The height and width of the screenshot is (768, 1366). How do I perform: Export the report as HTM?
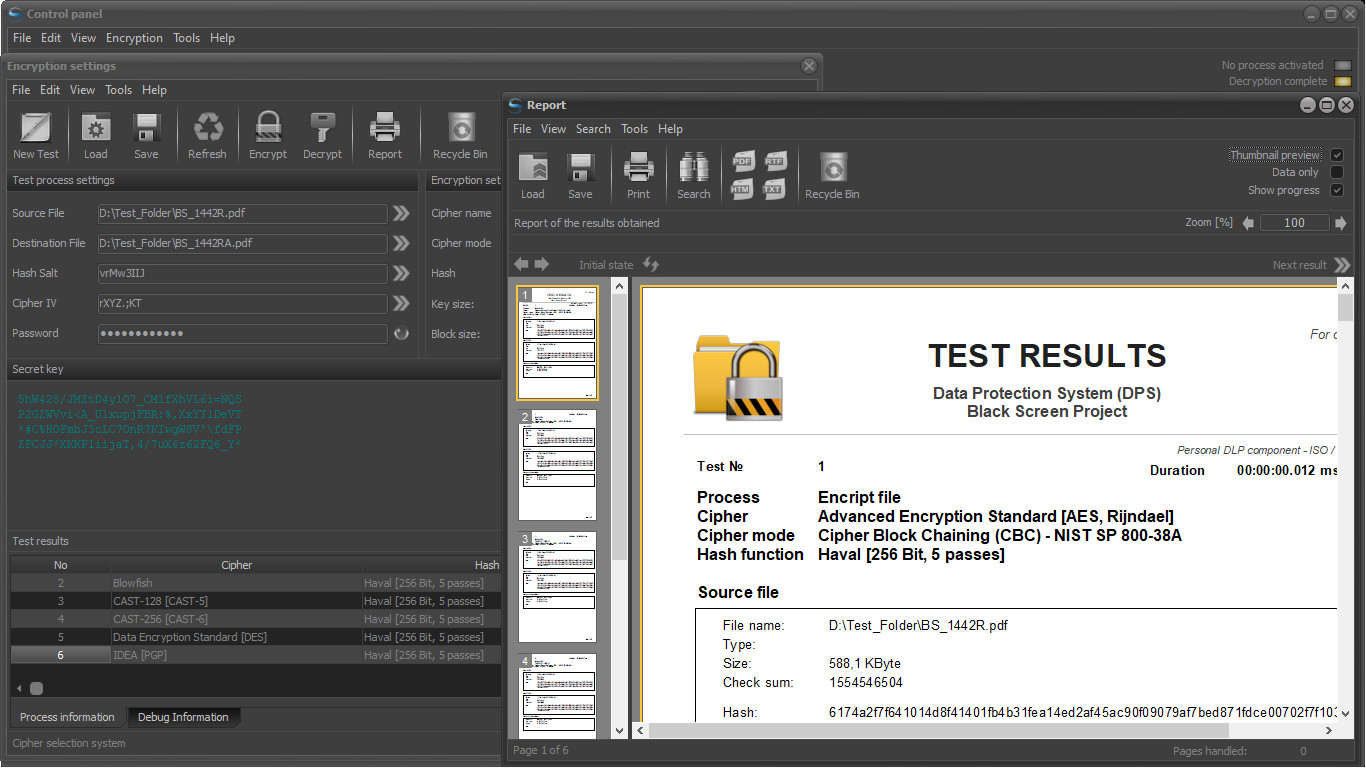(x=743, y=189)
